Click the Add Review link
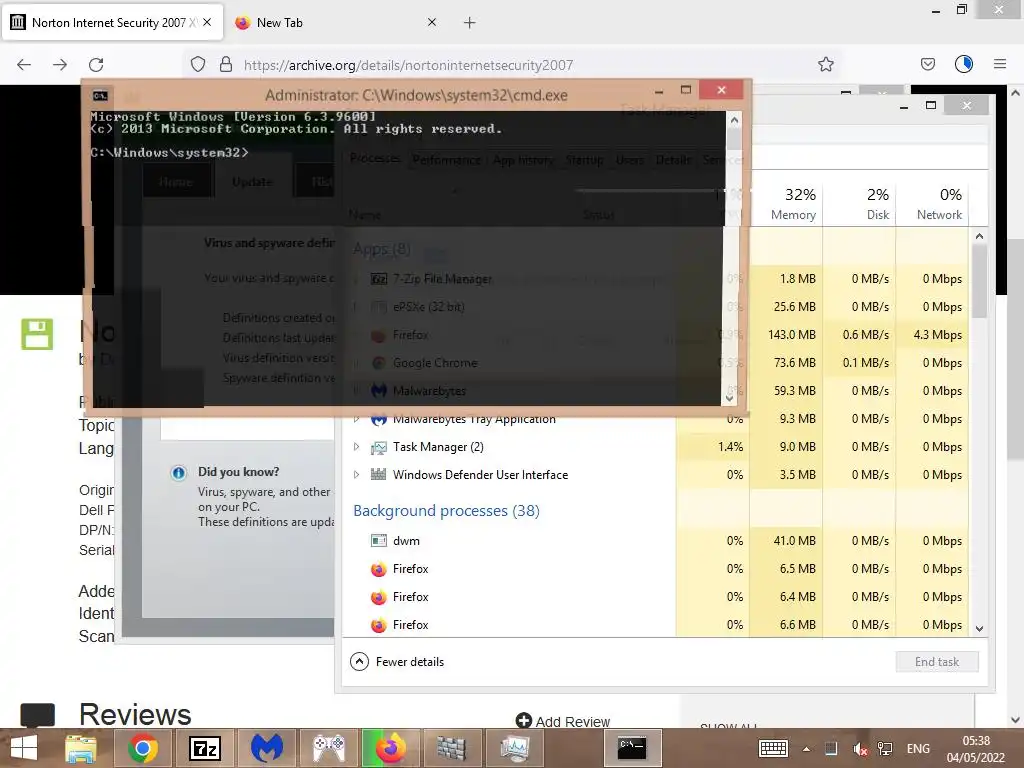The width and height of the screenshot is (1024, 768). click(x=563, y=721)
